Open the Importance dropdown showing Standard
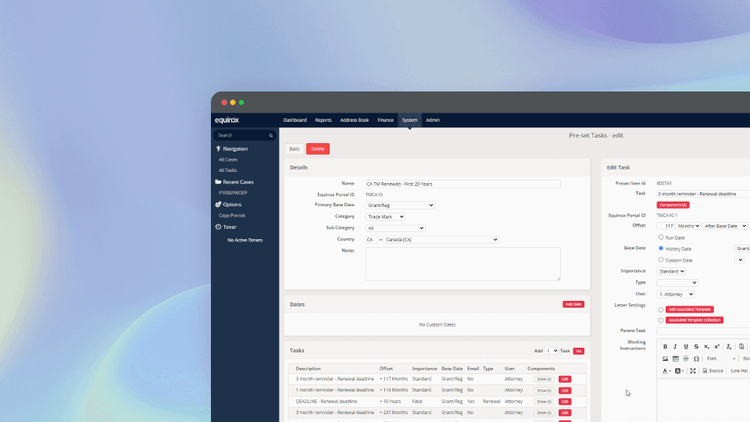 click(671, 271)
